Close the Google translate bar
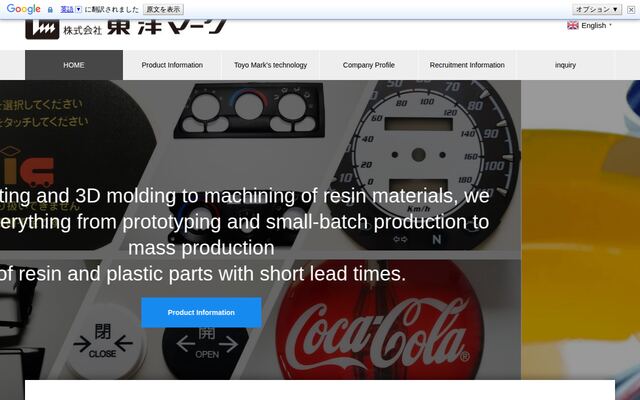 tap(631, 9)
